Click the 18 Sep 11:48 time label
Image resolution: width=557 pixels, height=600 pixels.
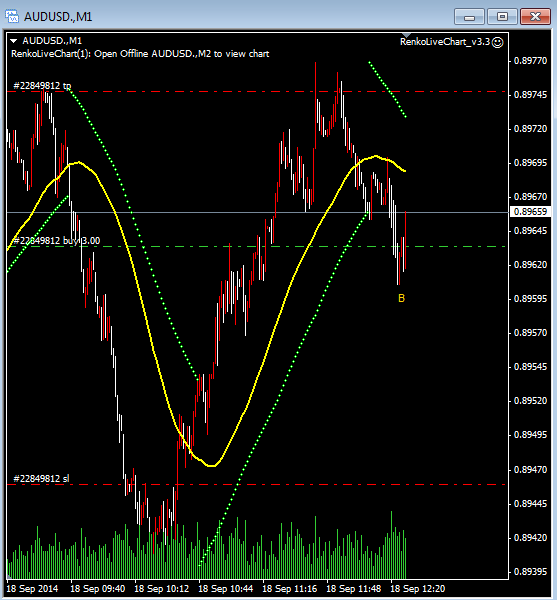(353, 589)
